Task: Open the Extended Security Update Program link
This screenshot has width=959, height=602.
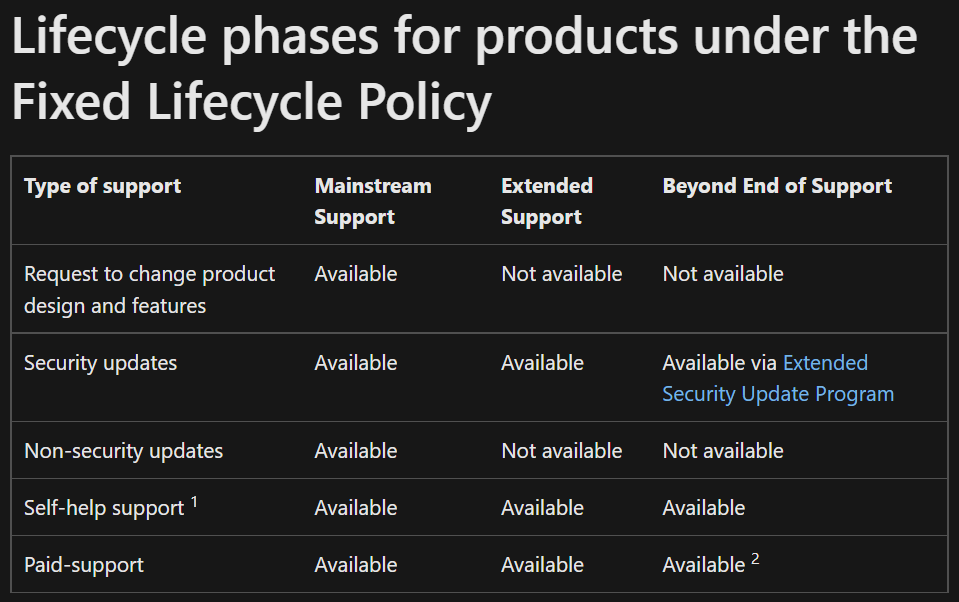Action: pyautogui.click(x=778, y=379)
